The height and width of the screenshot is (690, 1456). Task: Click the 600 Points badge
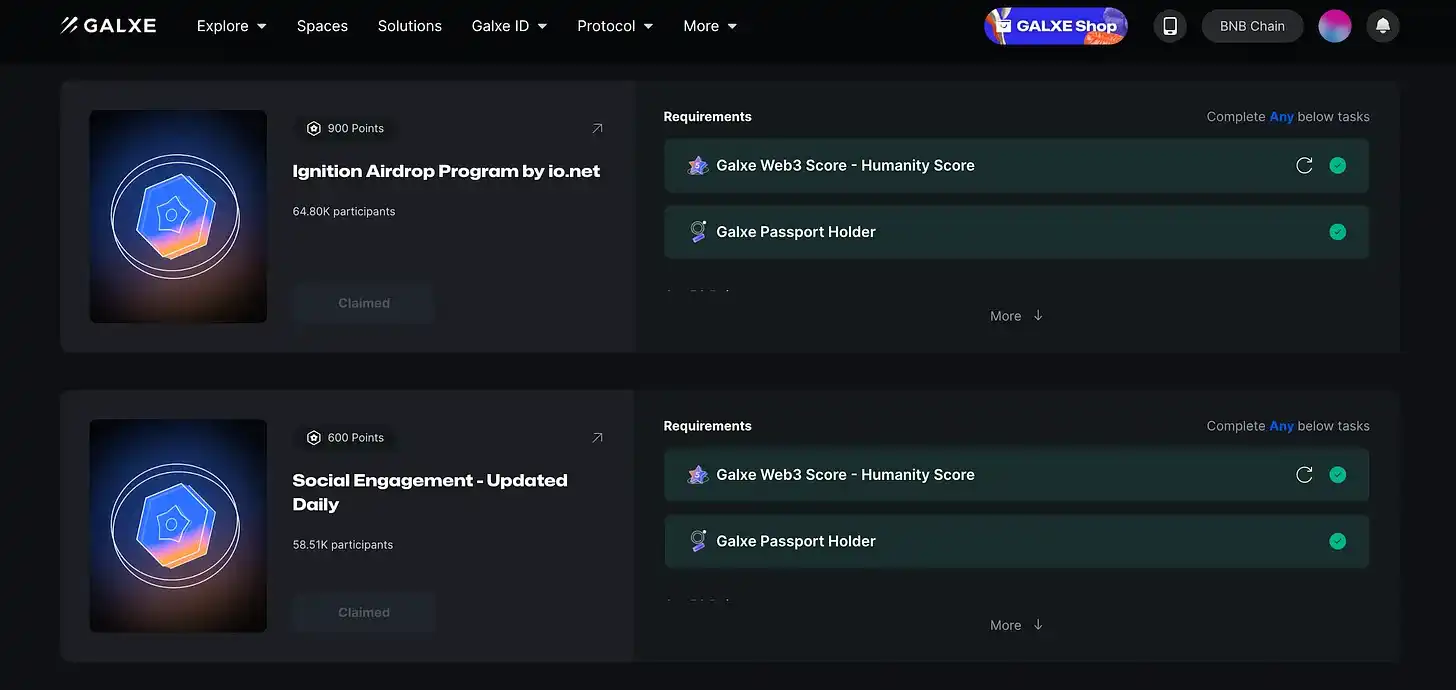345,437
